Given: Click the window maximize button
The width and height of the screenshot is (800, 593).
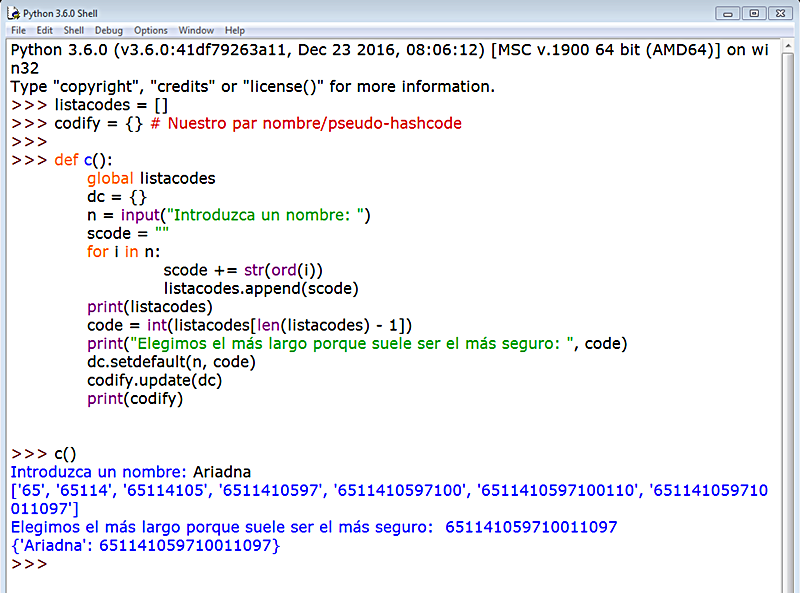Looking at the screenshot, I should pos(756,12).
